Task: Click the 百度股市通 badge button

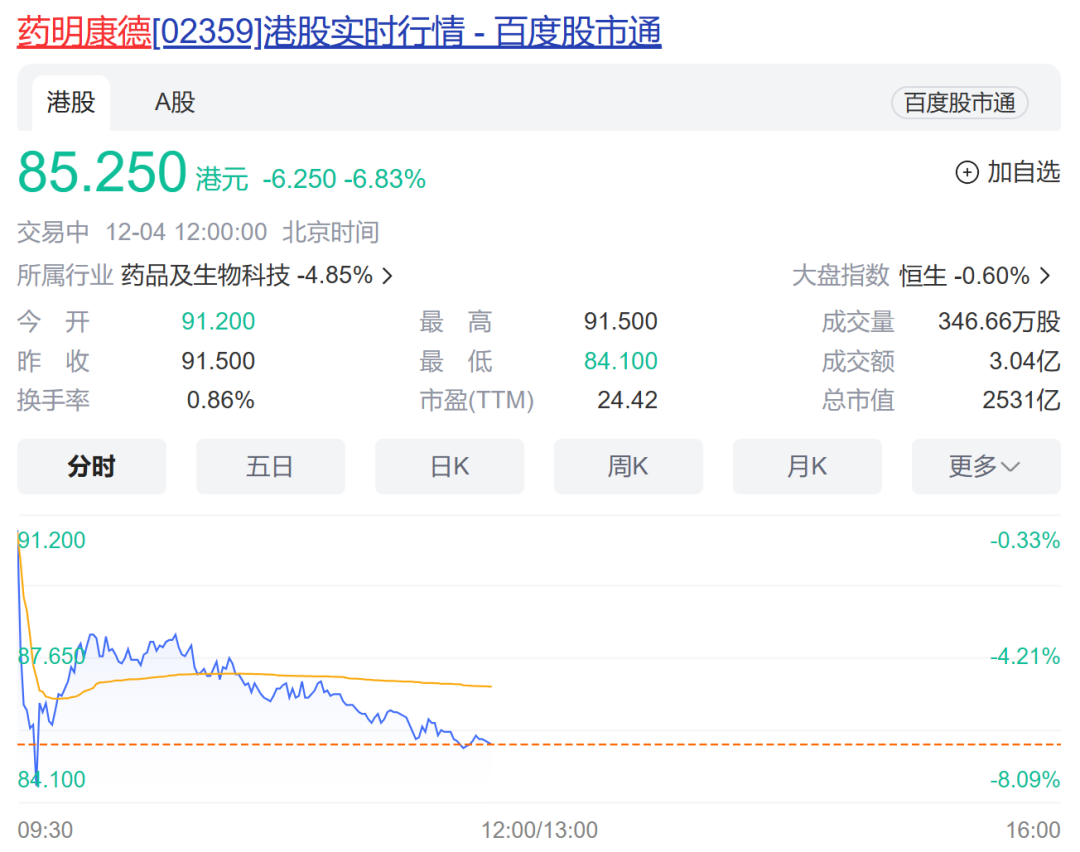Action: tap(959, 103)
